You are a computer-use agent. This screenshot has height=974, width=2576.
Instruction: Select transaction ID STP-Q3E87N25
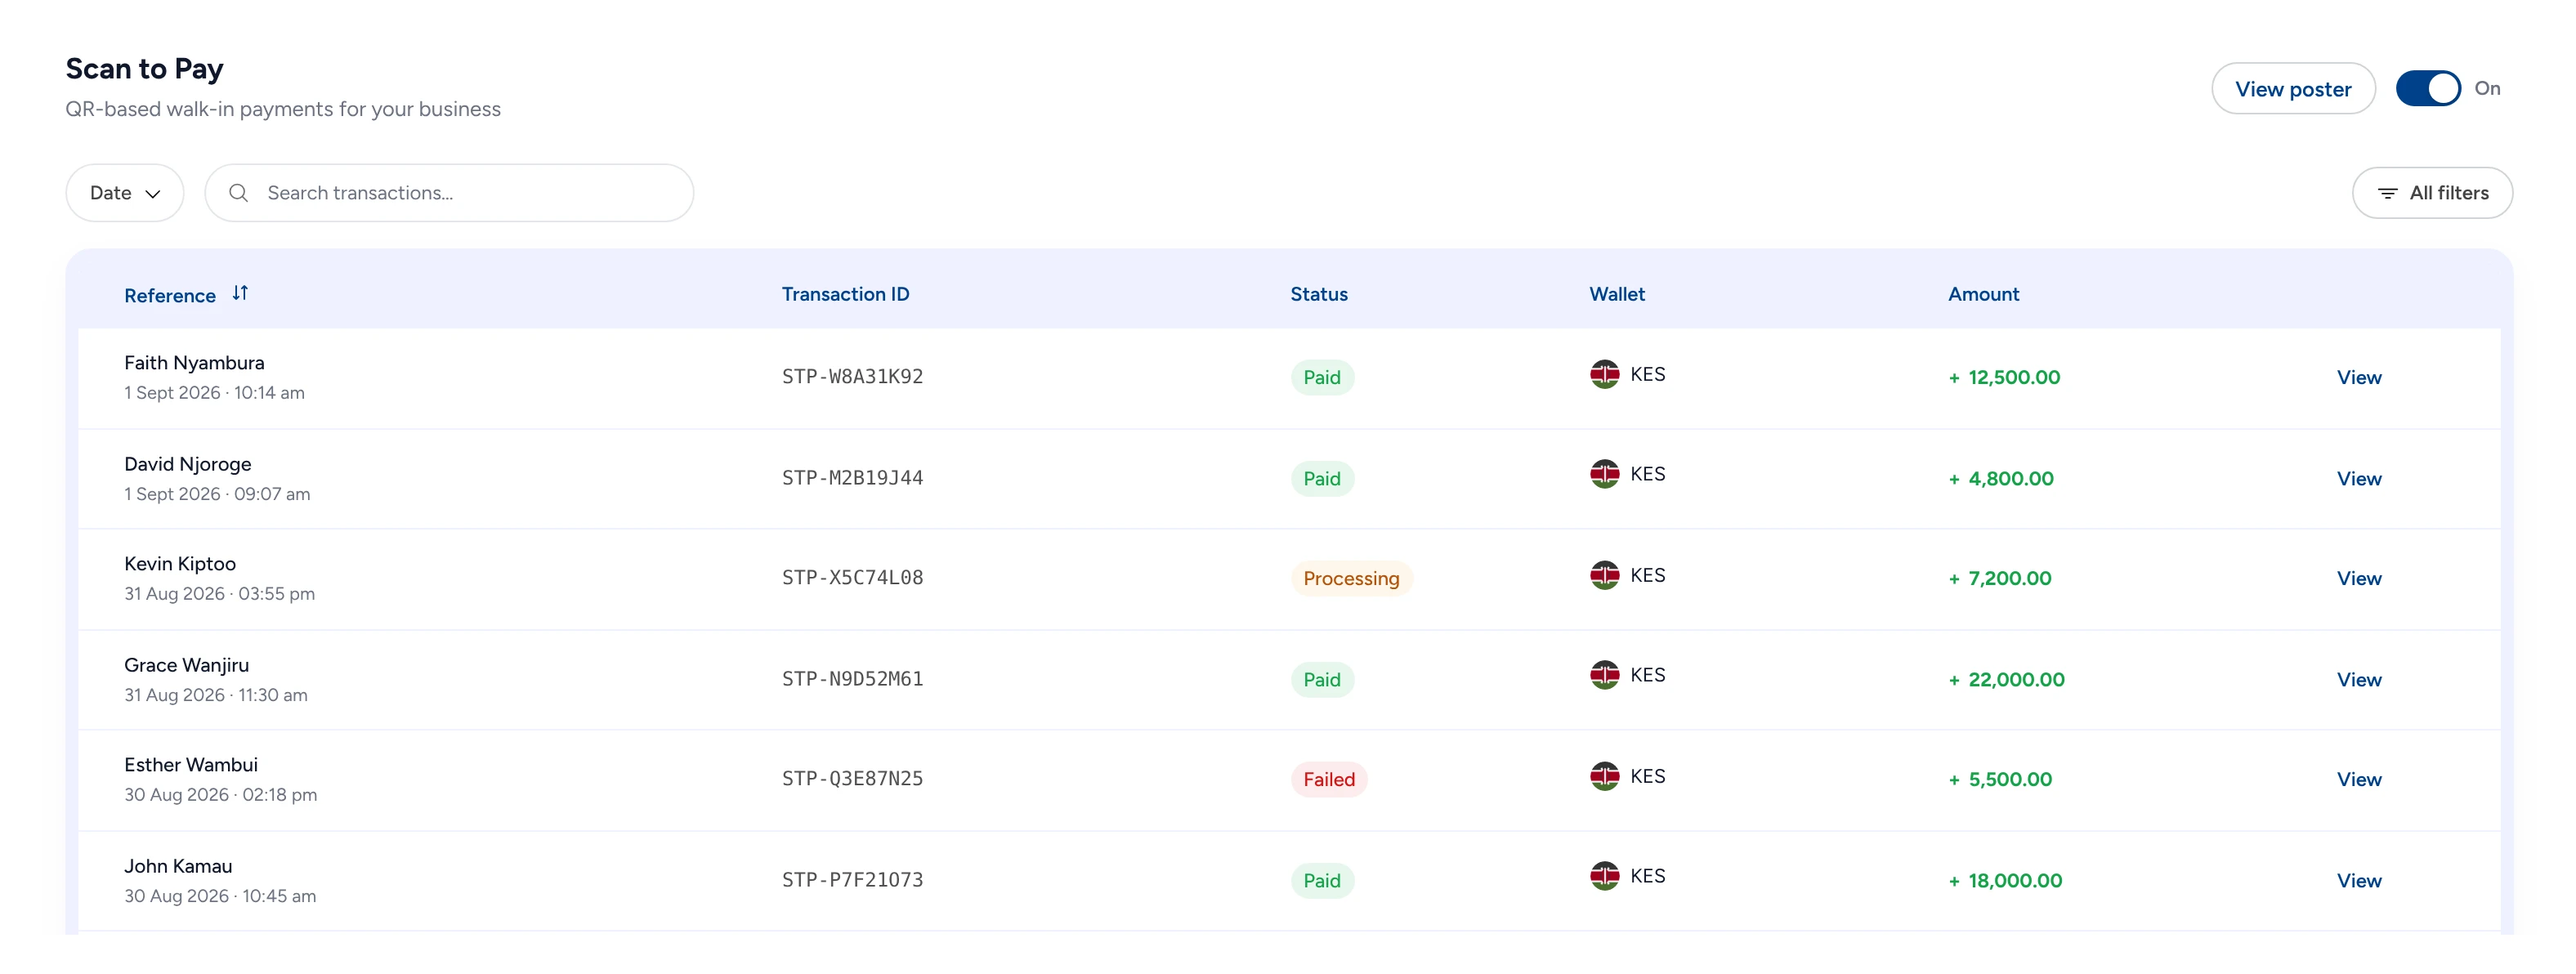[852, 779]
